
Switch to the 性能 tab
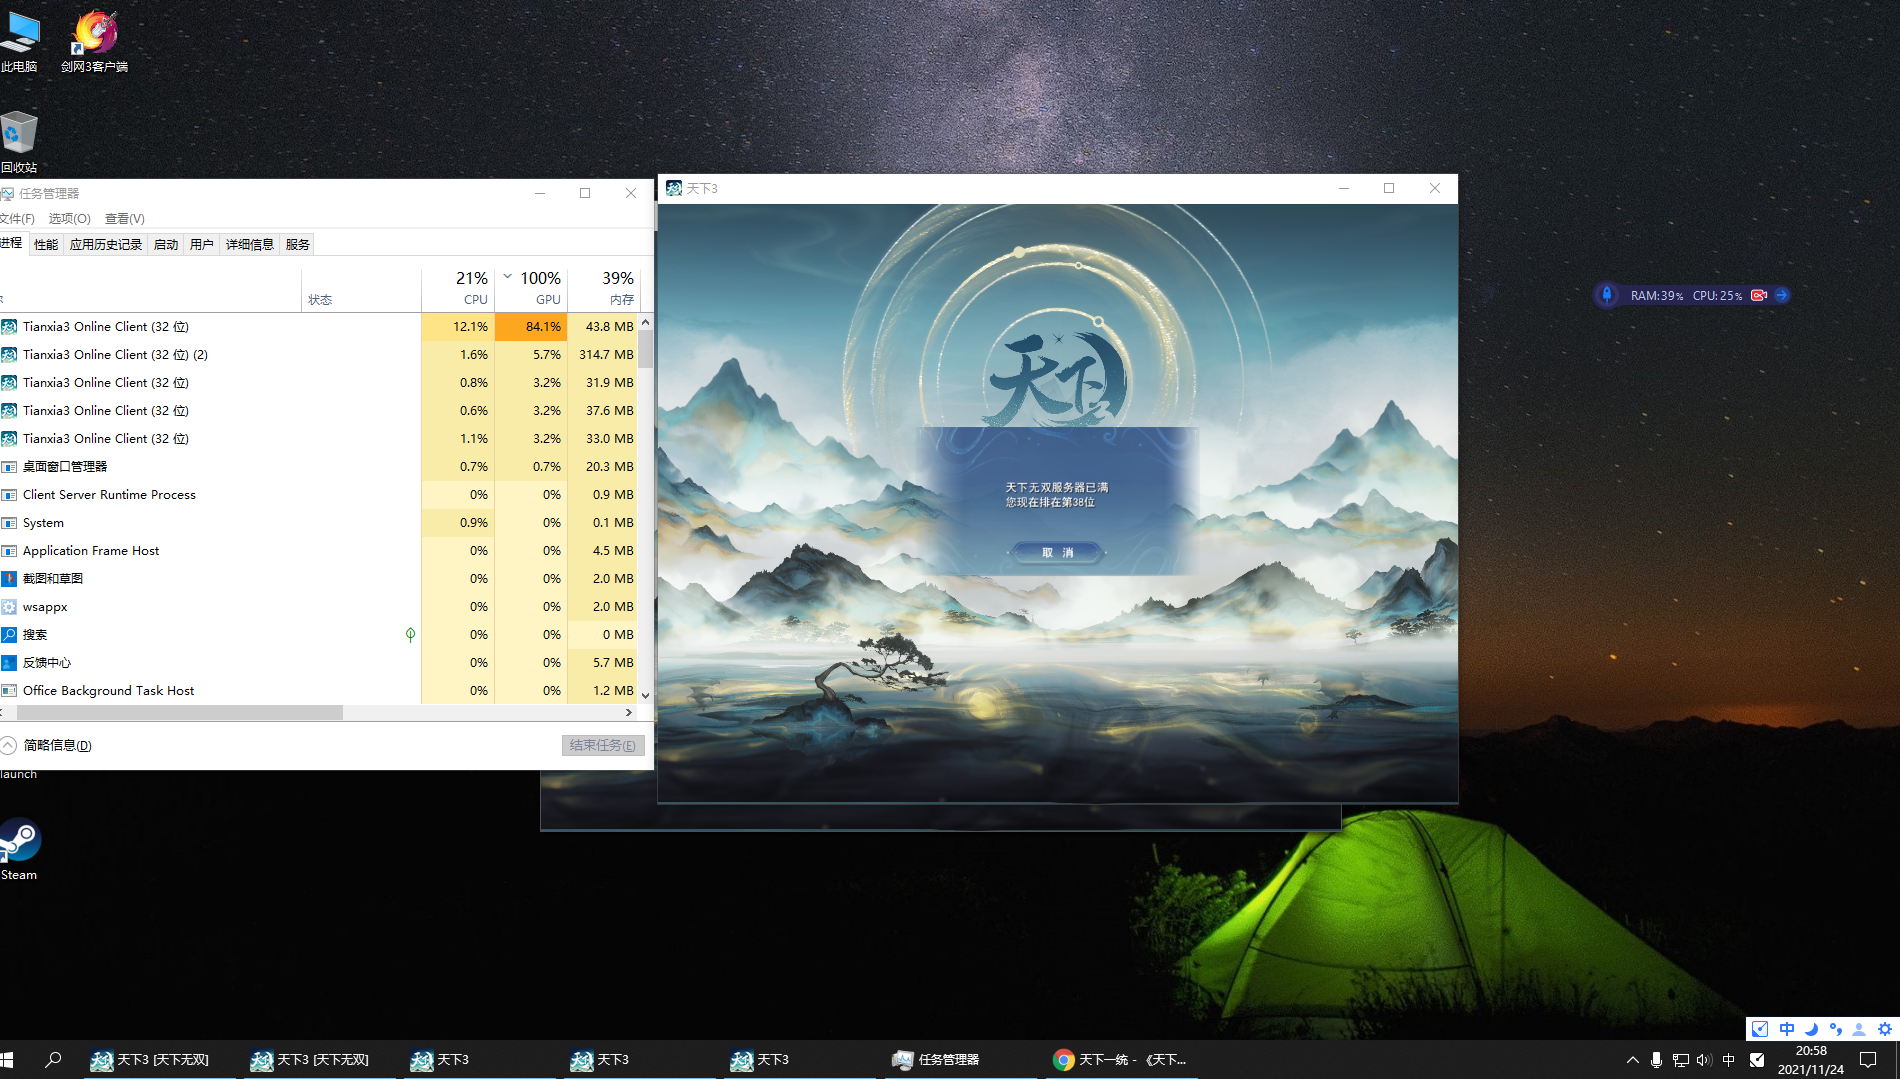46,244
